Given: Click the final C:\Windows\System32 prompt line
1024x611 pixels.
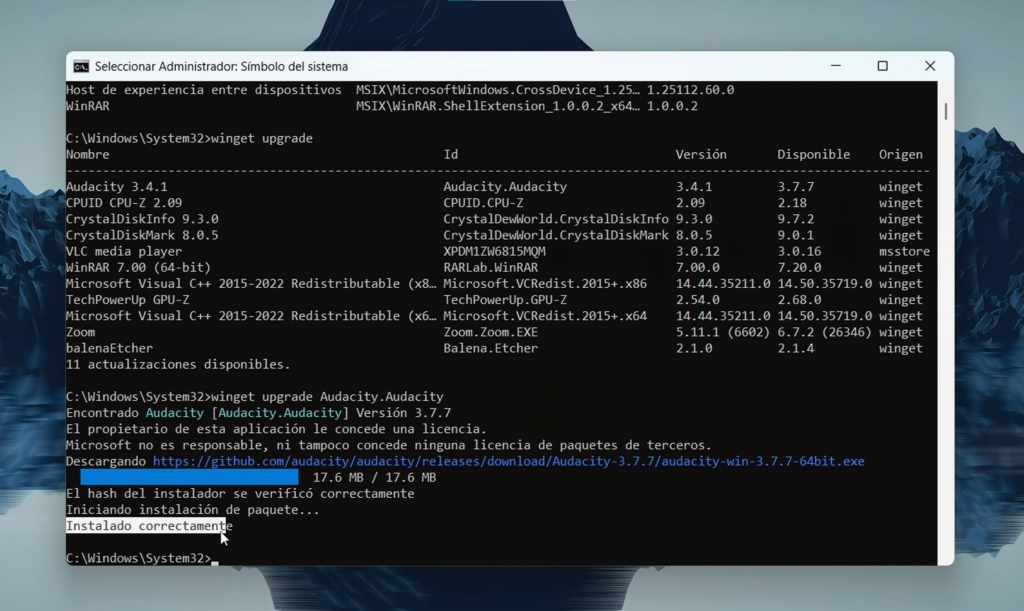Looking at the screenshot, I should pyautogui.click(x=138, y=558).
